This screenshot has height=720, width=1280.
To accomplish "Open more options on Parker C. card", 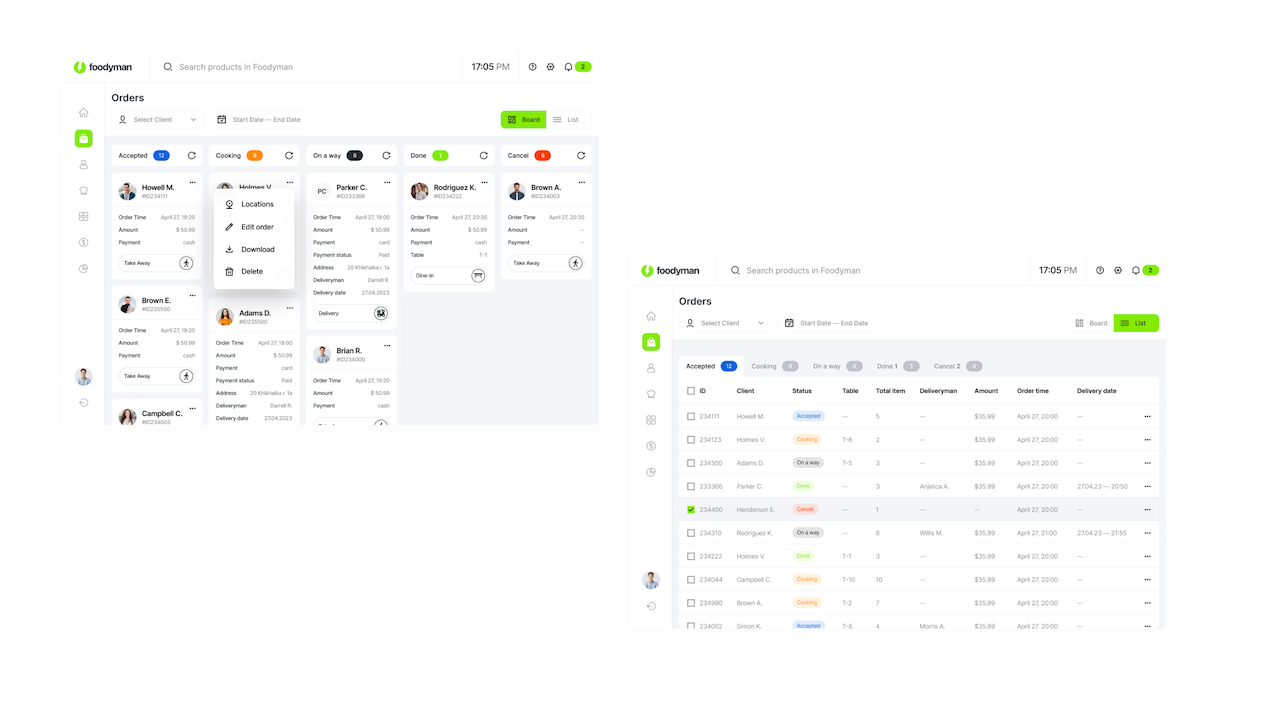I will pos(387,182).
